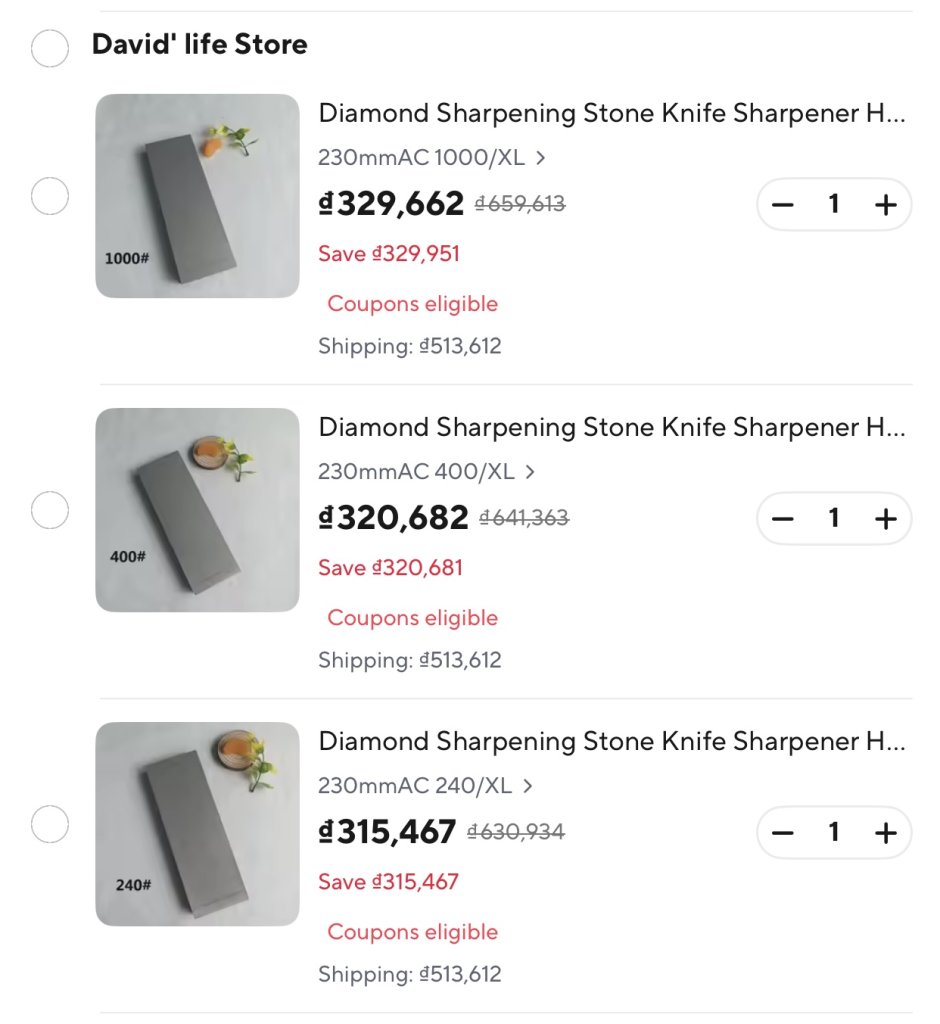Screen dimensions: 940x1024
Task: Click minus icon for 400/XL stone
Action: pyautogui.click(x=782, y=519)
